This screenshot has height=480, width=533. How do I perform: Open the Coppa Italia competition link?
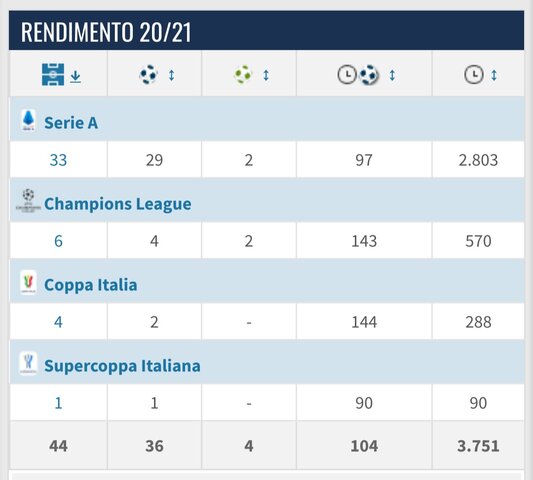click(x=91, y=285)
